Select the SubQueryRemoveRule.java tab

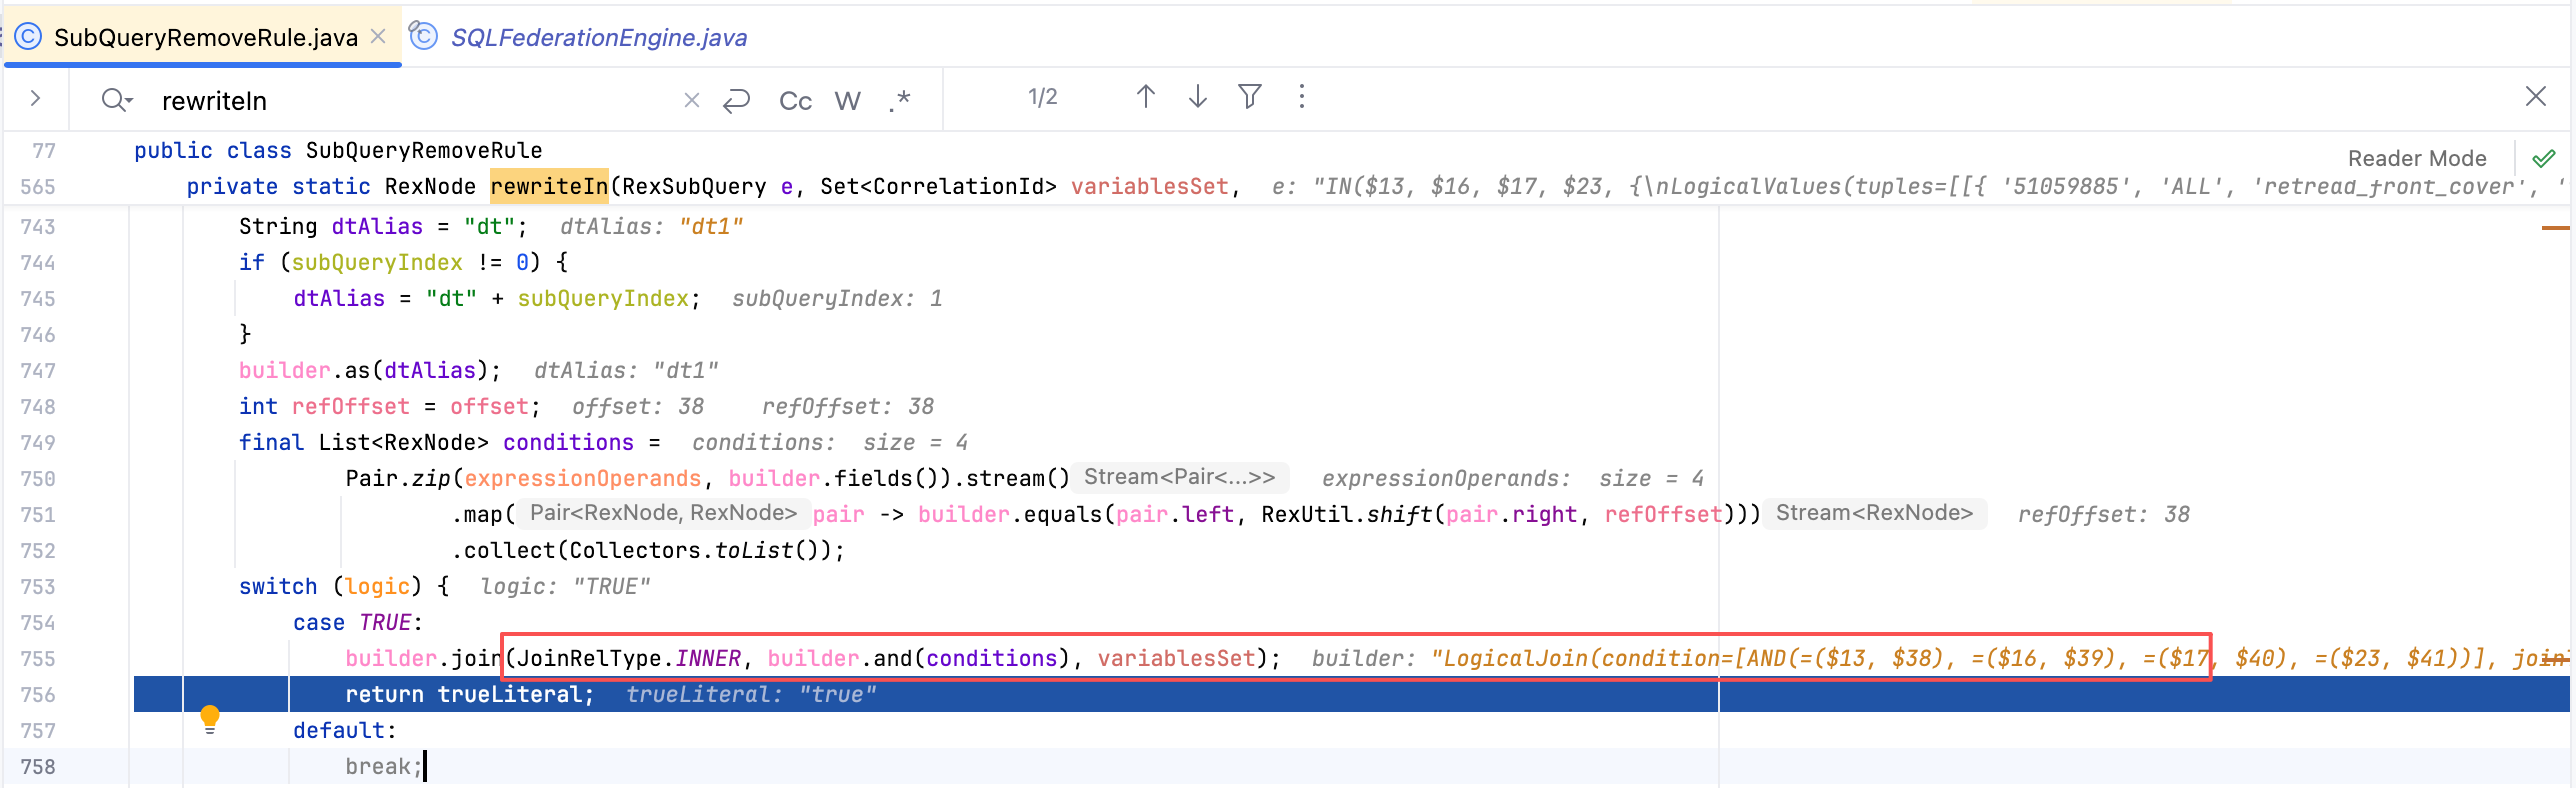(205, 38)
